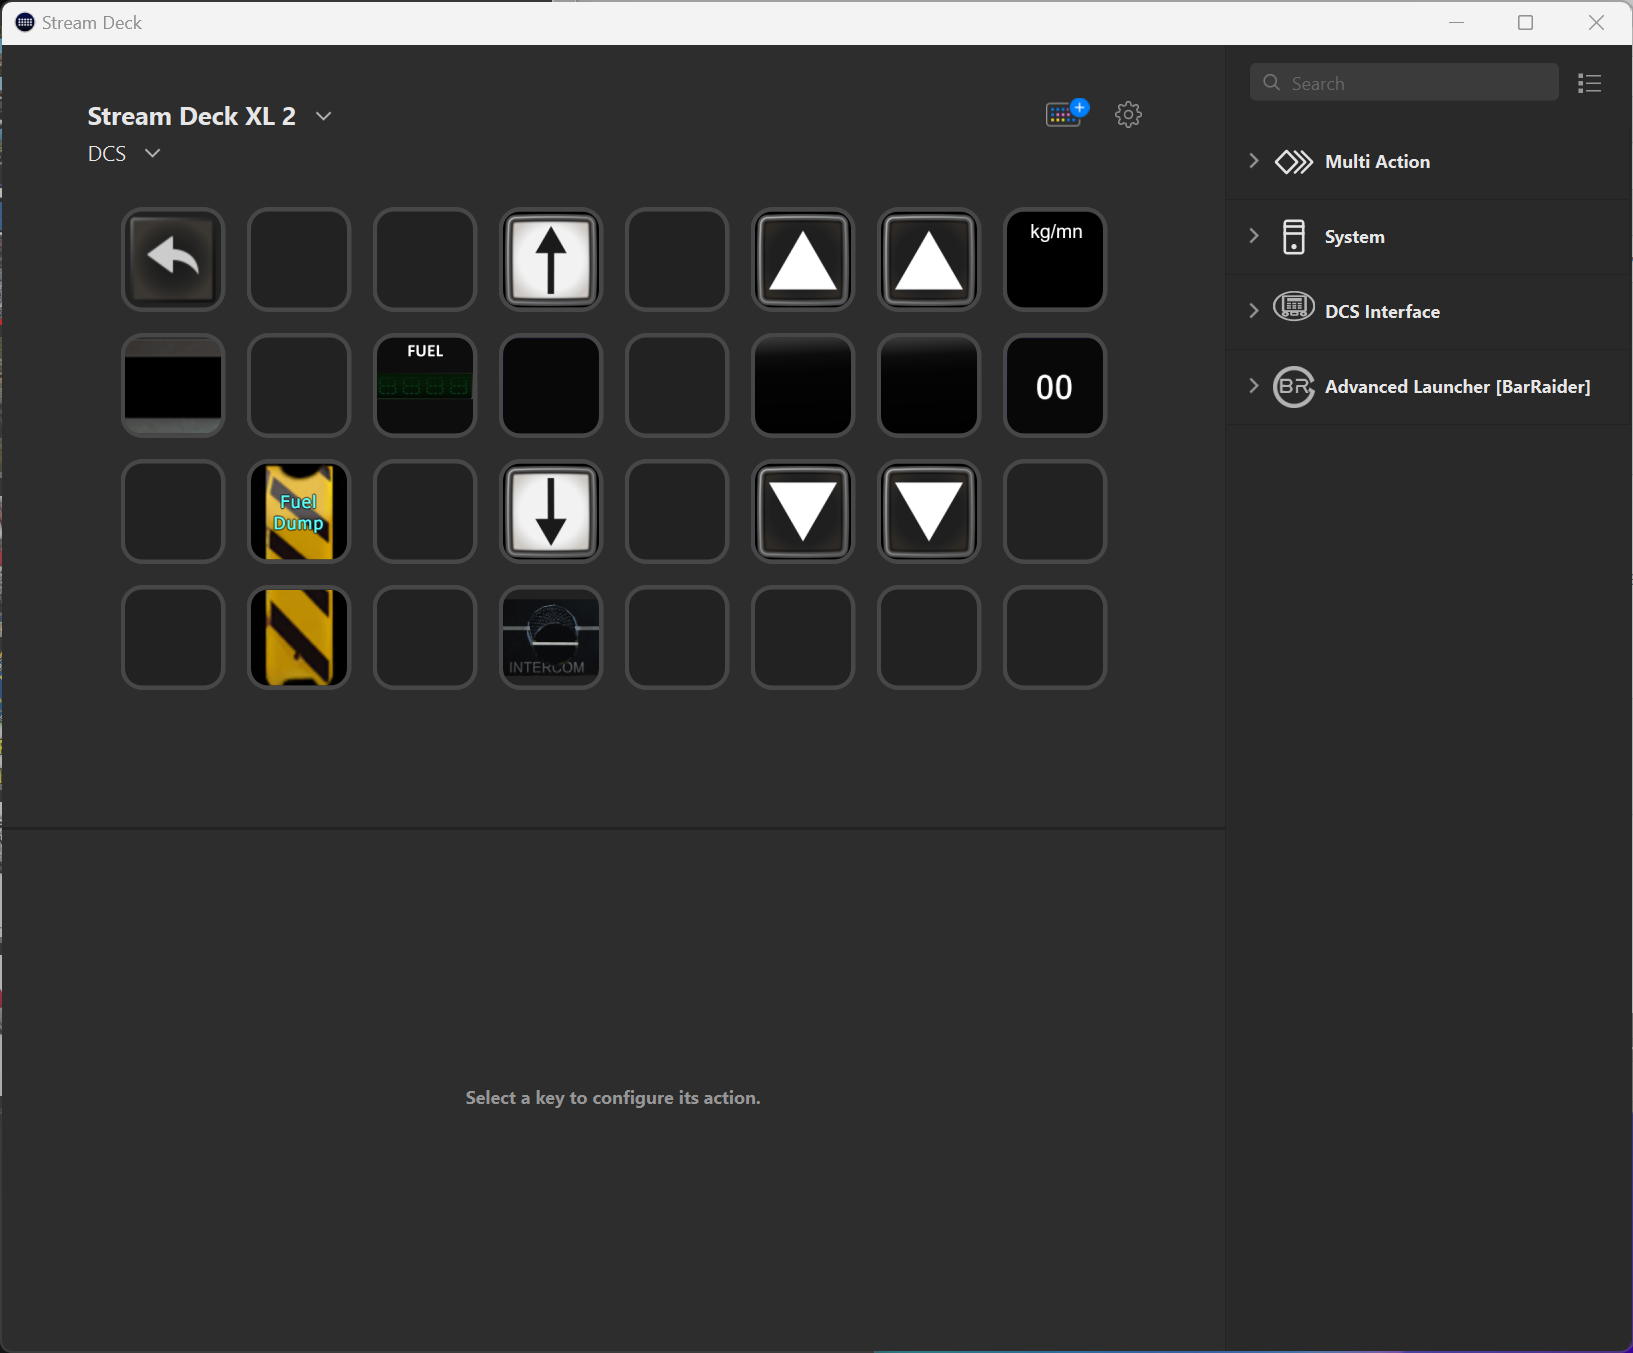This screenshot has height=1353, width=1633.
Task: Select the kg/mn key
Action: (1055, 259)
